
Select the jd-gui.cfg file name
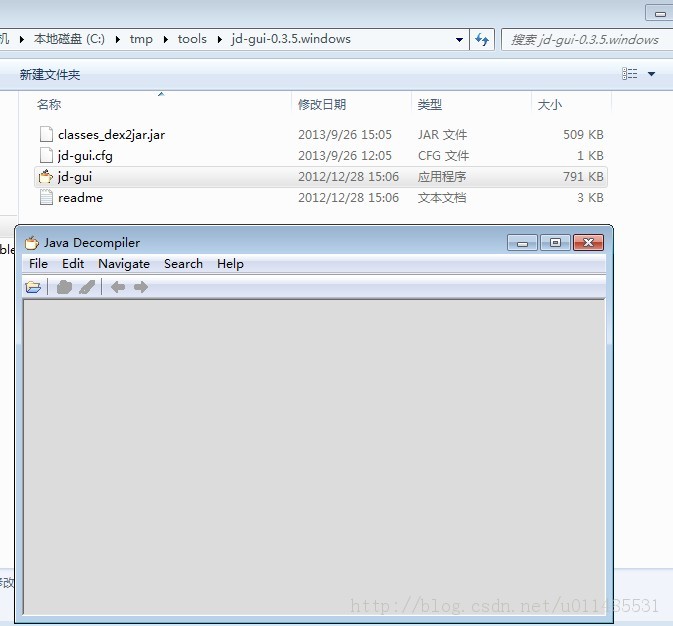[85, 156]
